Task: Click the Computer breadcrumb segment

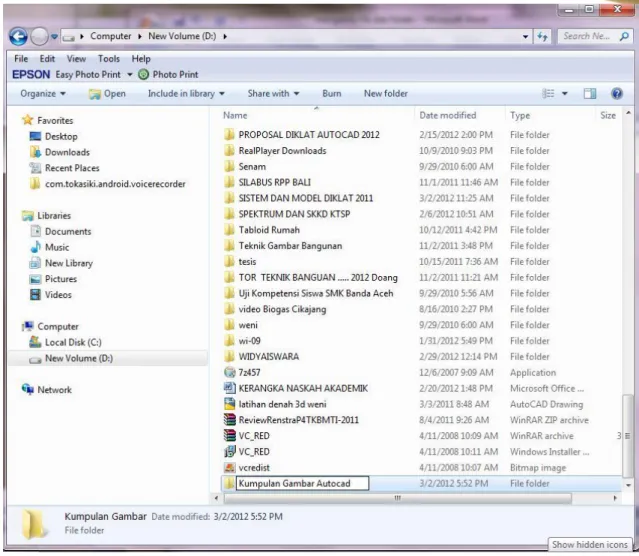Action: pyautogui.click(x=110, y=36)
